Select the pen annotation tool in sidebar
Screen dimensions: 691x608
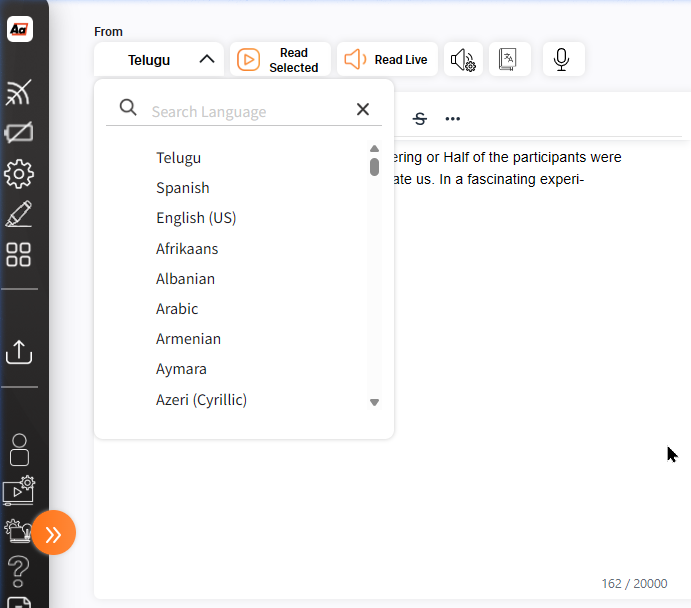[19, 214]
